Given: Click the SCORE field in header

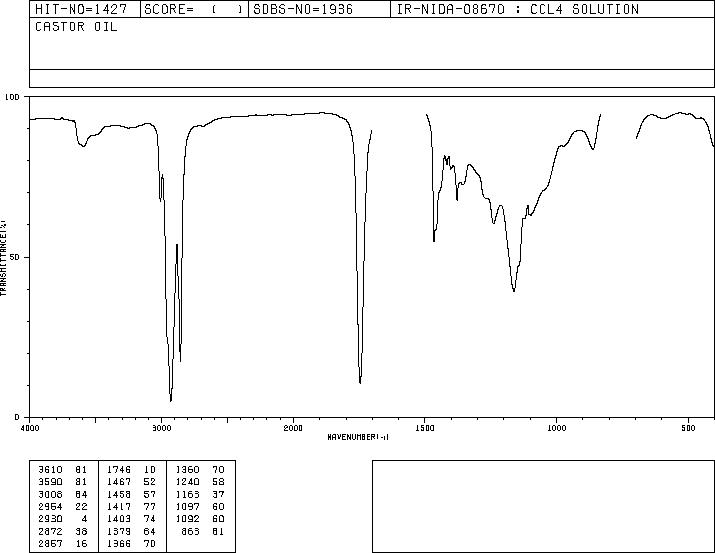Looking at the screenshot, I should point(194,9).
